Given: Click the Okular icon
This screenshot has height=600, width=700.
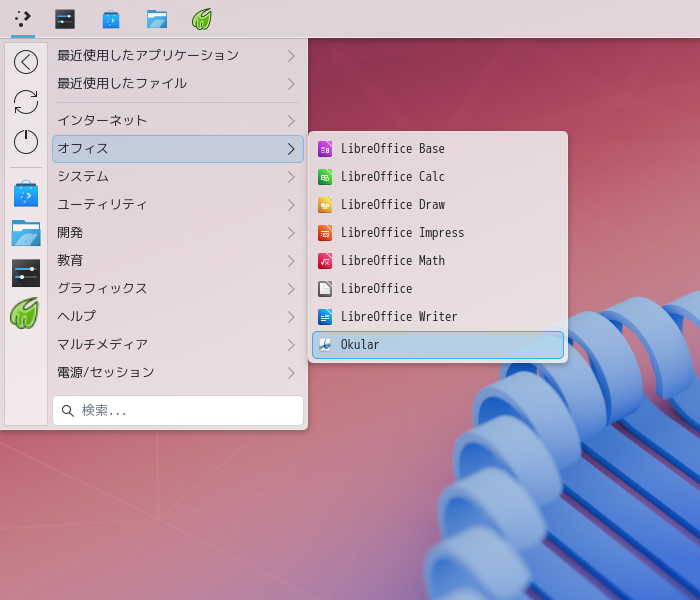Looking at the screenshot, I should 325,345.
